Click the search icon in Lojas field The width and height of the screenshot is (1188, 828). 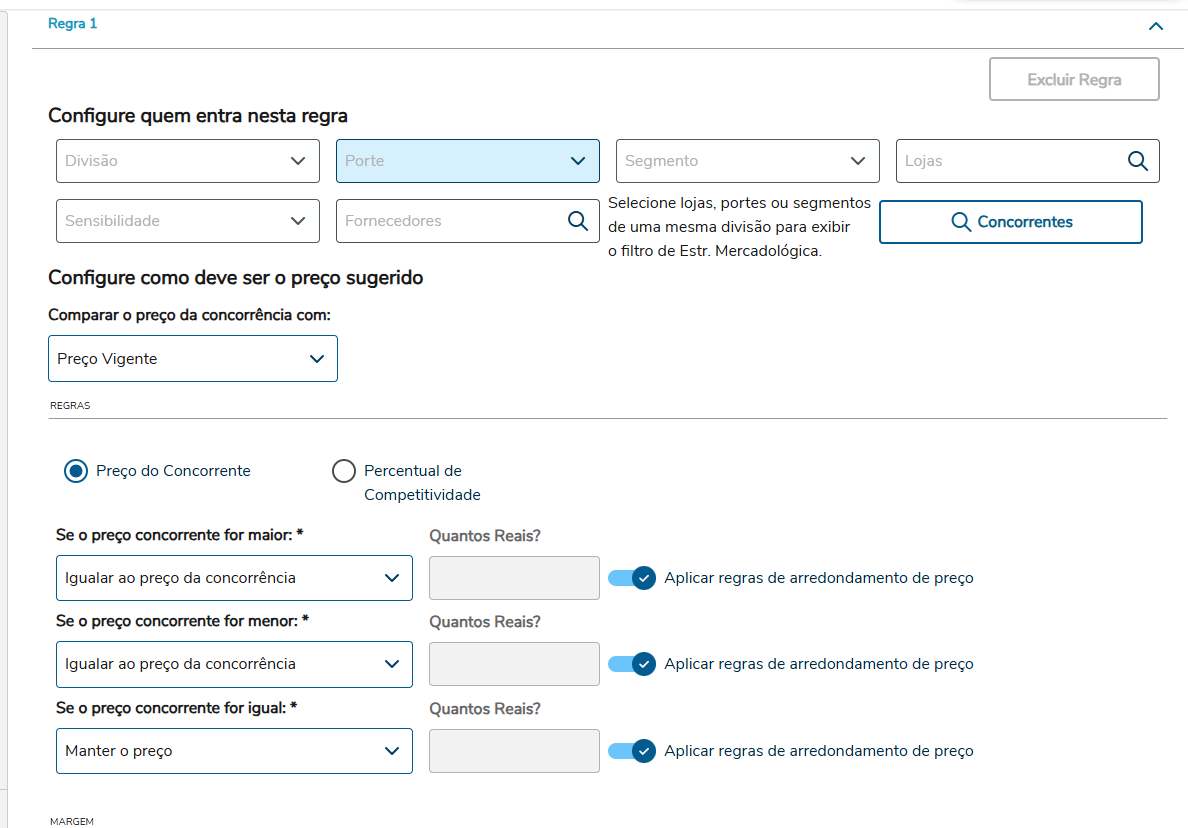point(1137,161)
